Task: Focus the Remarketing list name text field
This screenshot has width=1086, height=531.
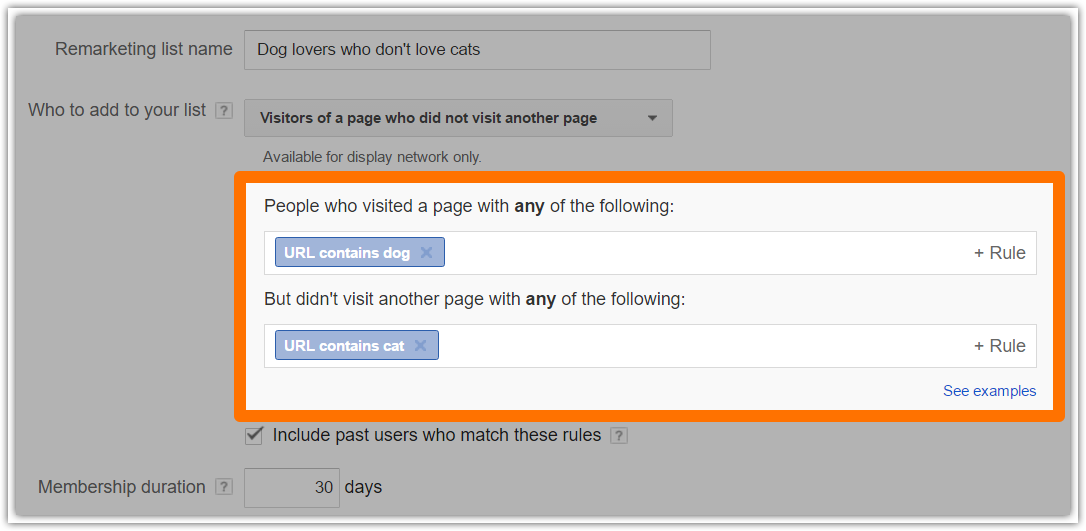Action: 477,50
